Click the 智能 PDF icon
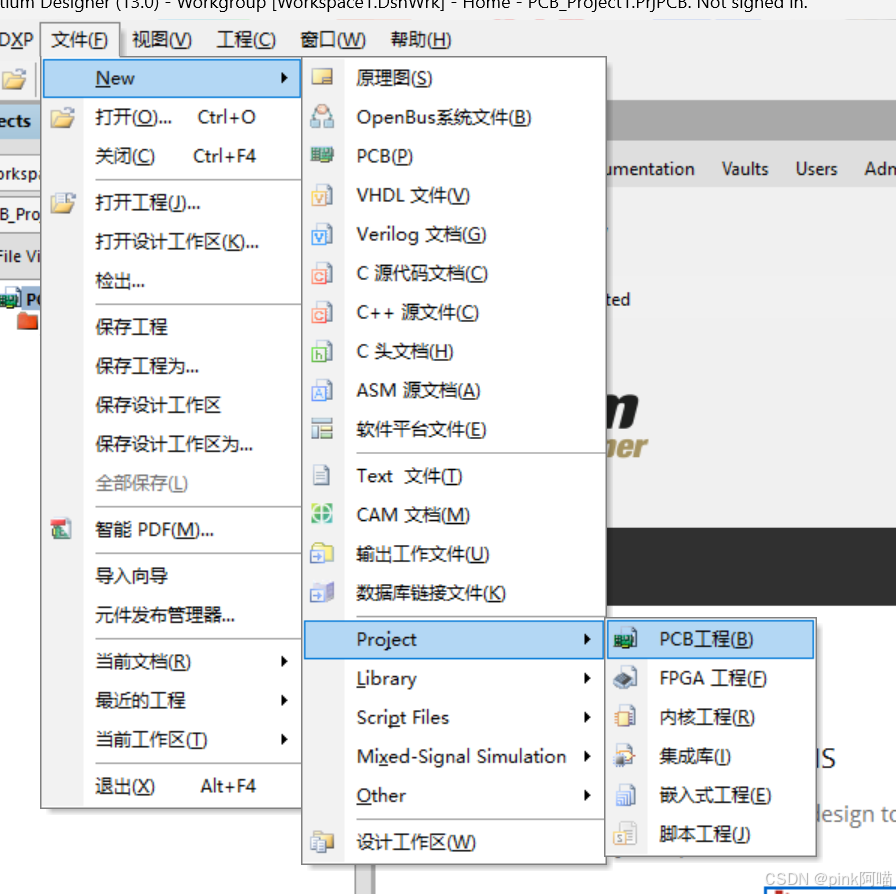This screenshot has height=894, width=896. [x=61, y=529]
